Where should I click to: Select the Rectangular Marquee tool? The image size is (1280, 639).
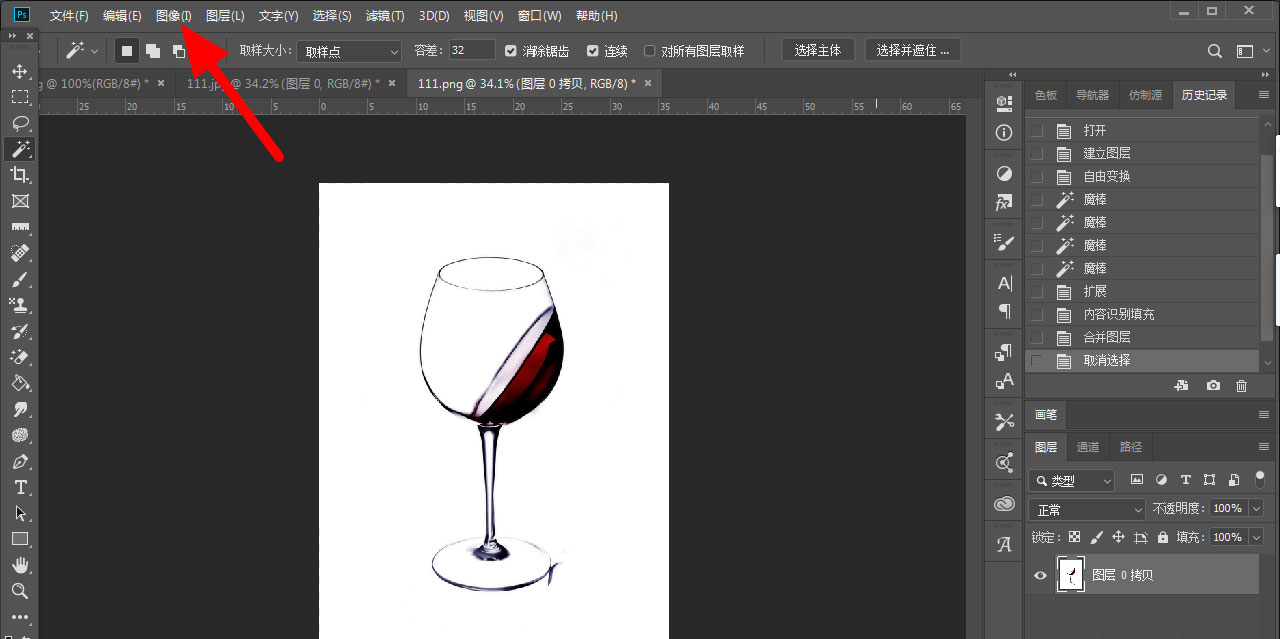(x=20, y=97)
